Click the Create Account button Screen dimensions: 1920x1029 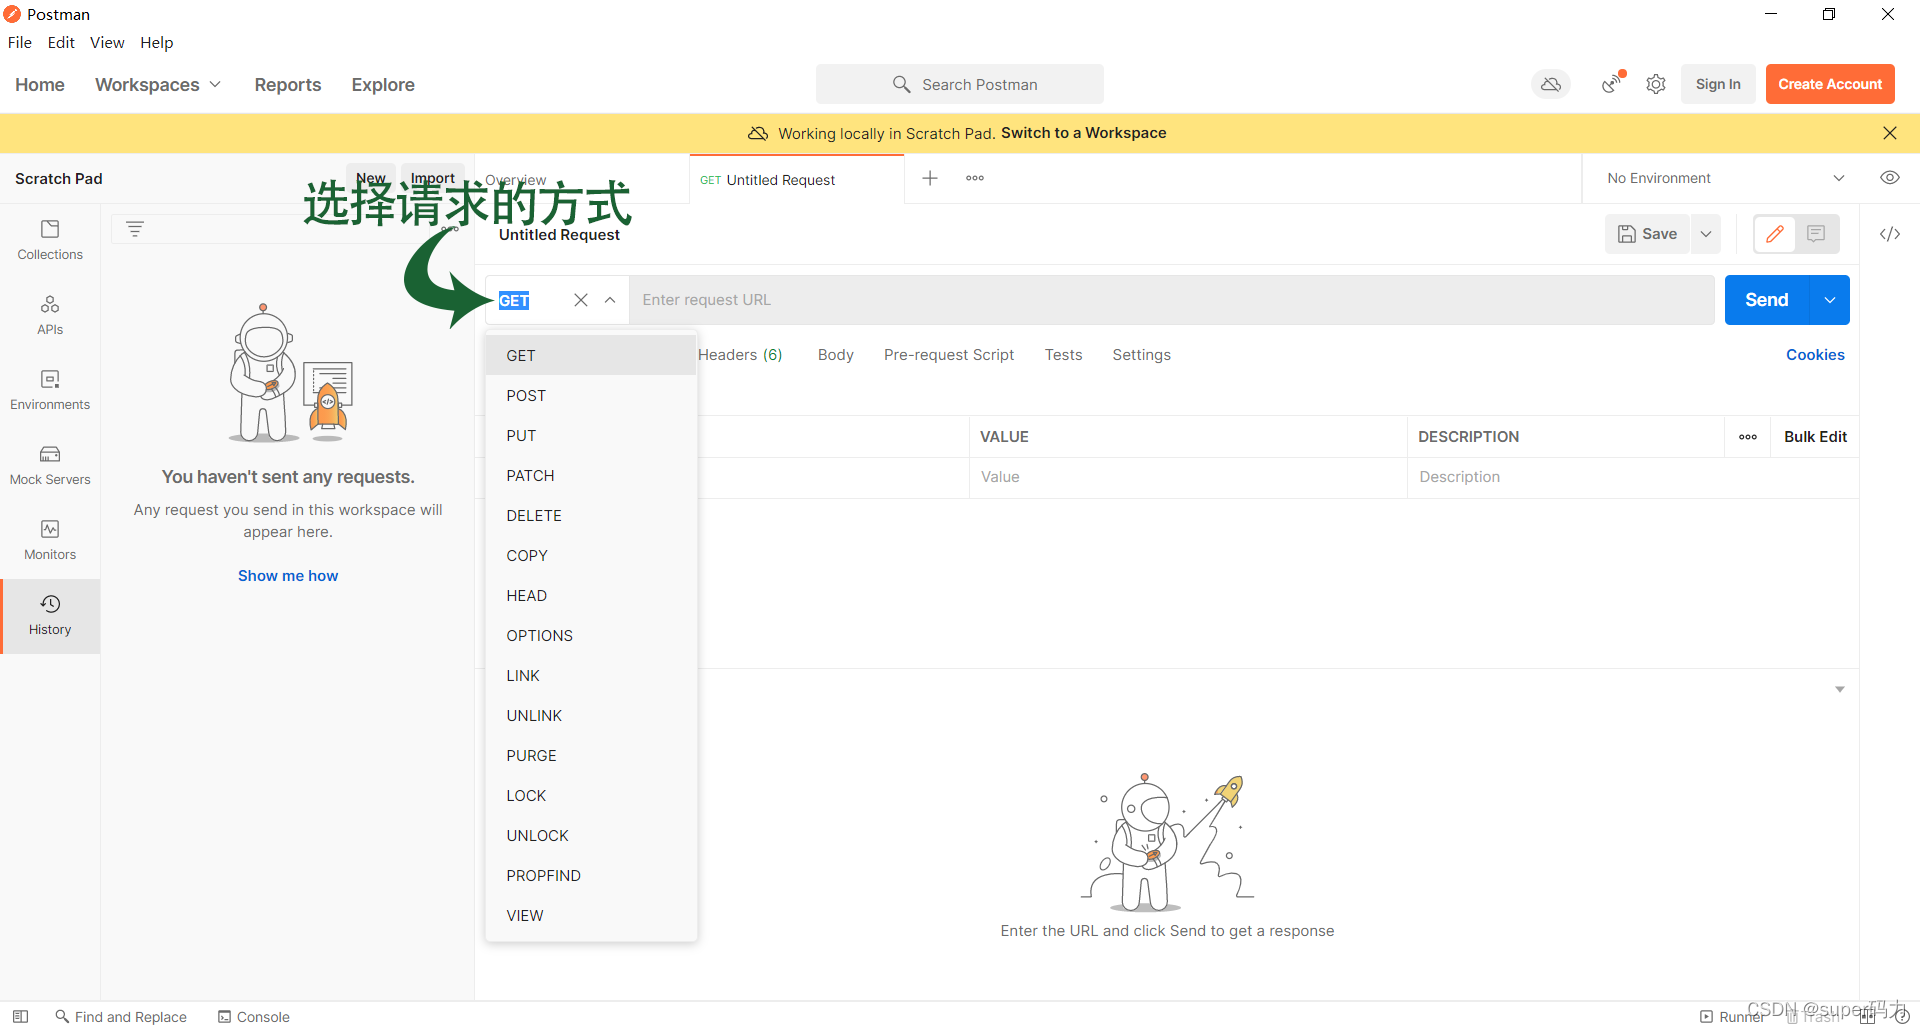click(x=1830, y=84)
